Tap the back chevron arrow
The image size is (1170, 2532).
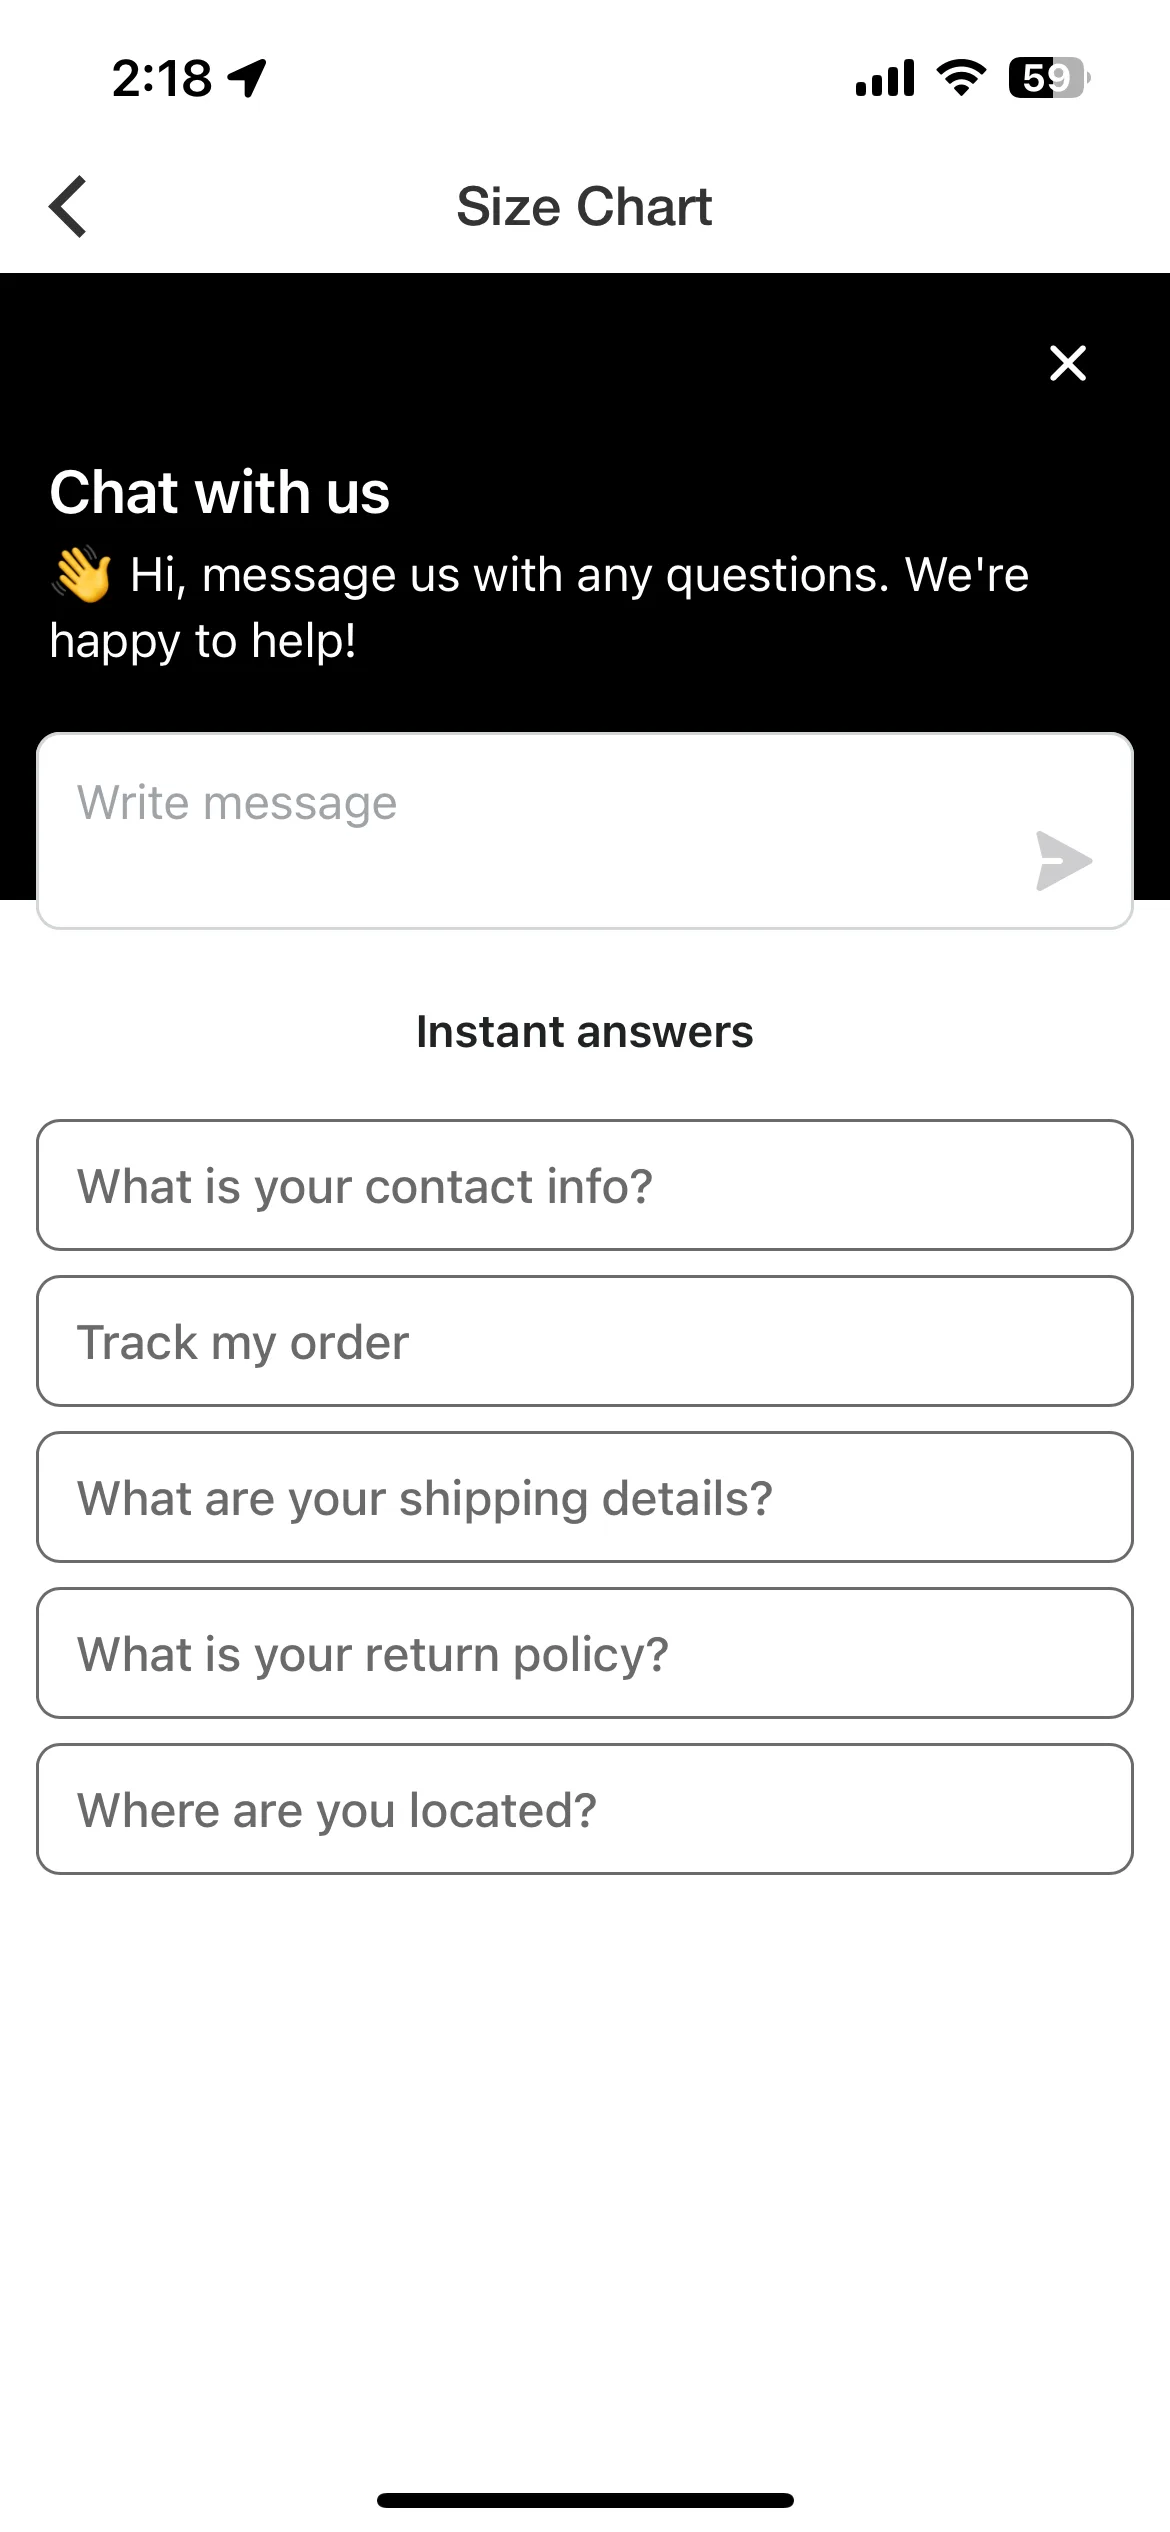[x=68, y=207]
